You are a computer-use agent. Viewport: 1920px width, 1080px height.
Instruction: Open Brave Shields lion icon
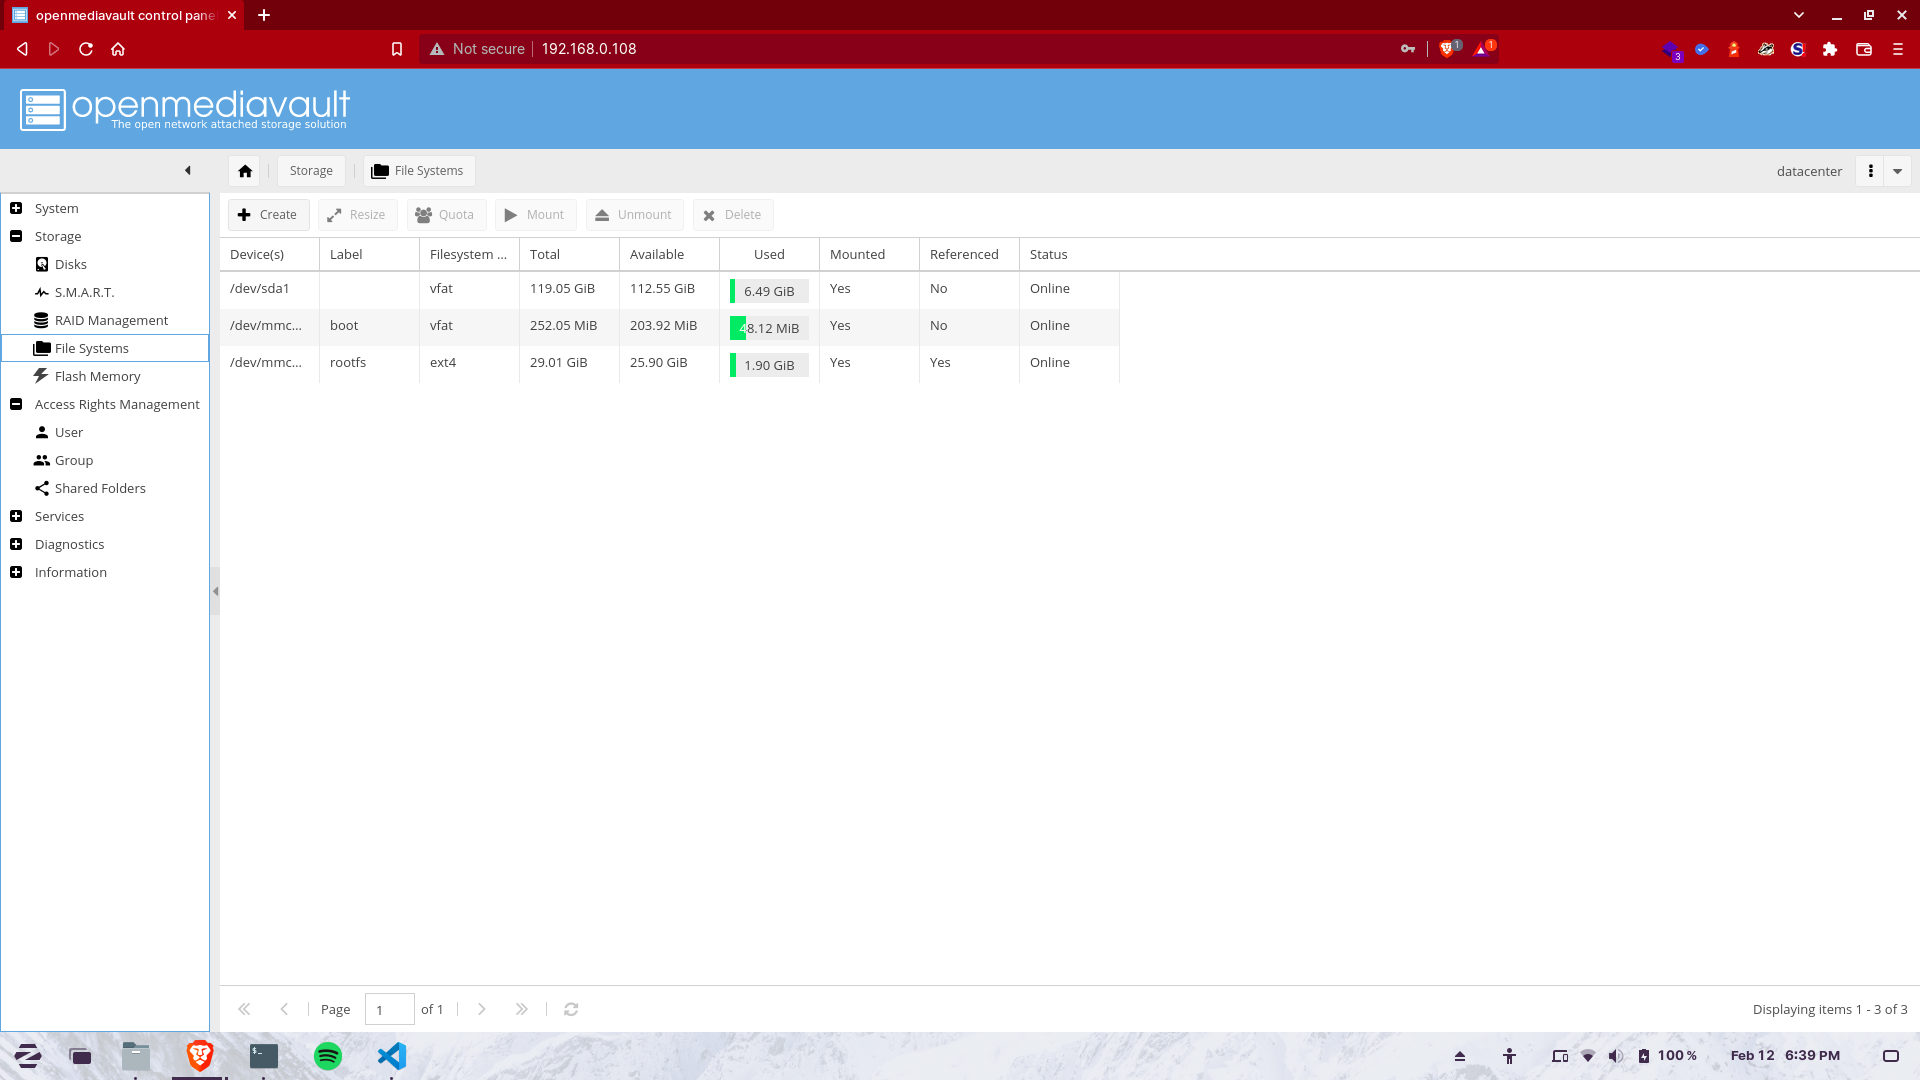(x=1447, y=49)
